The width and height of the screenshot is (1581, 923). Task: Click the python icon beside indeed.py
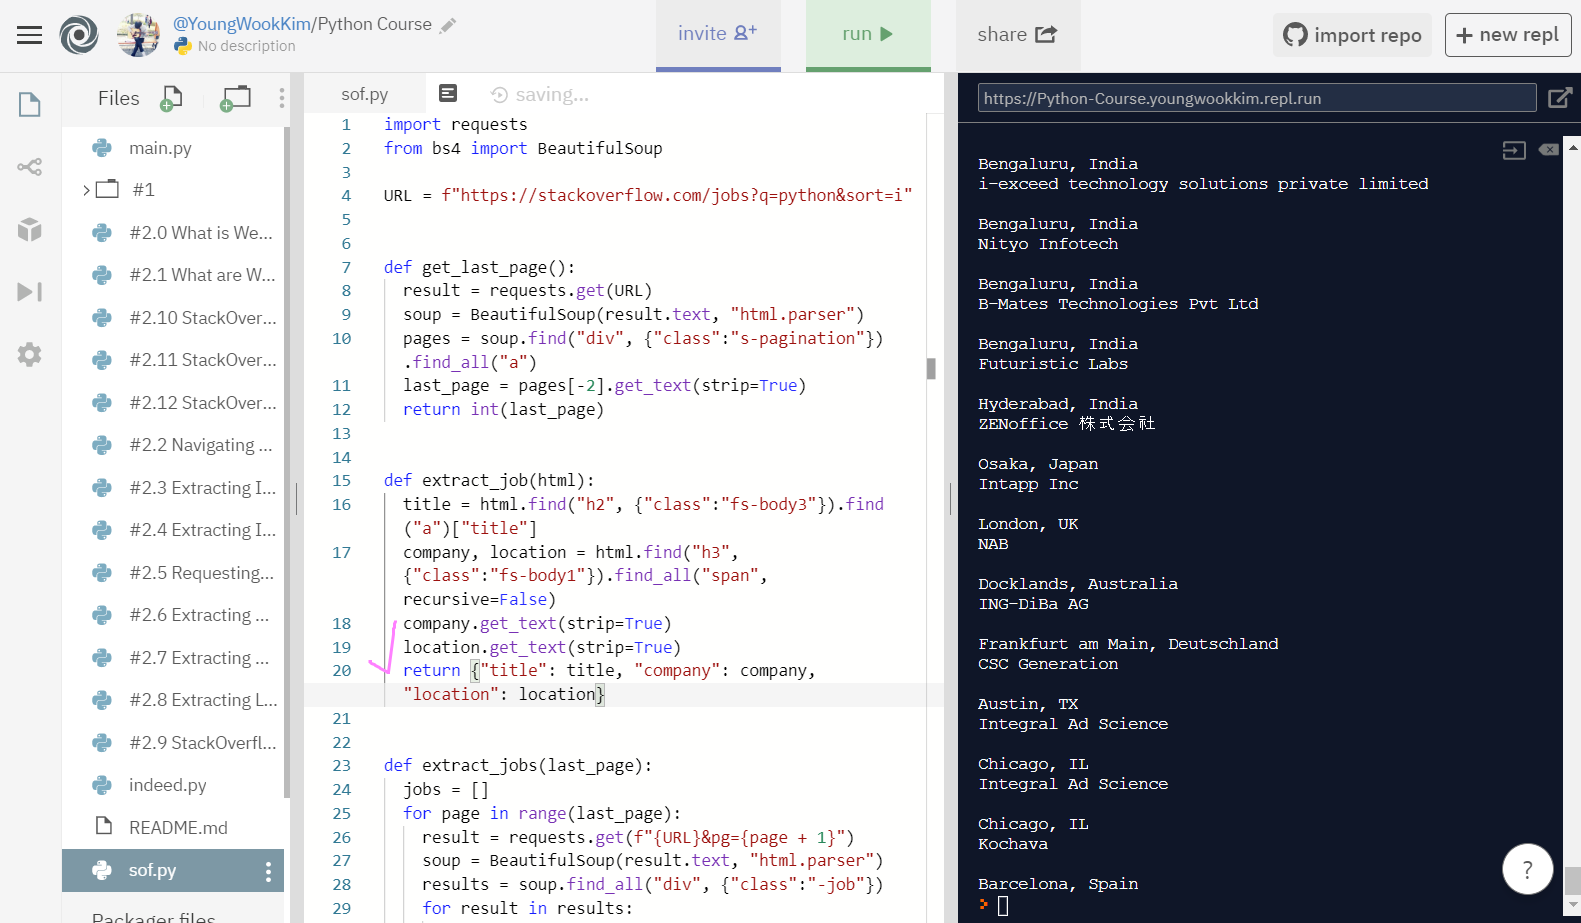tap(102, 785)
